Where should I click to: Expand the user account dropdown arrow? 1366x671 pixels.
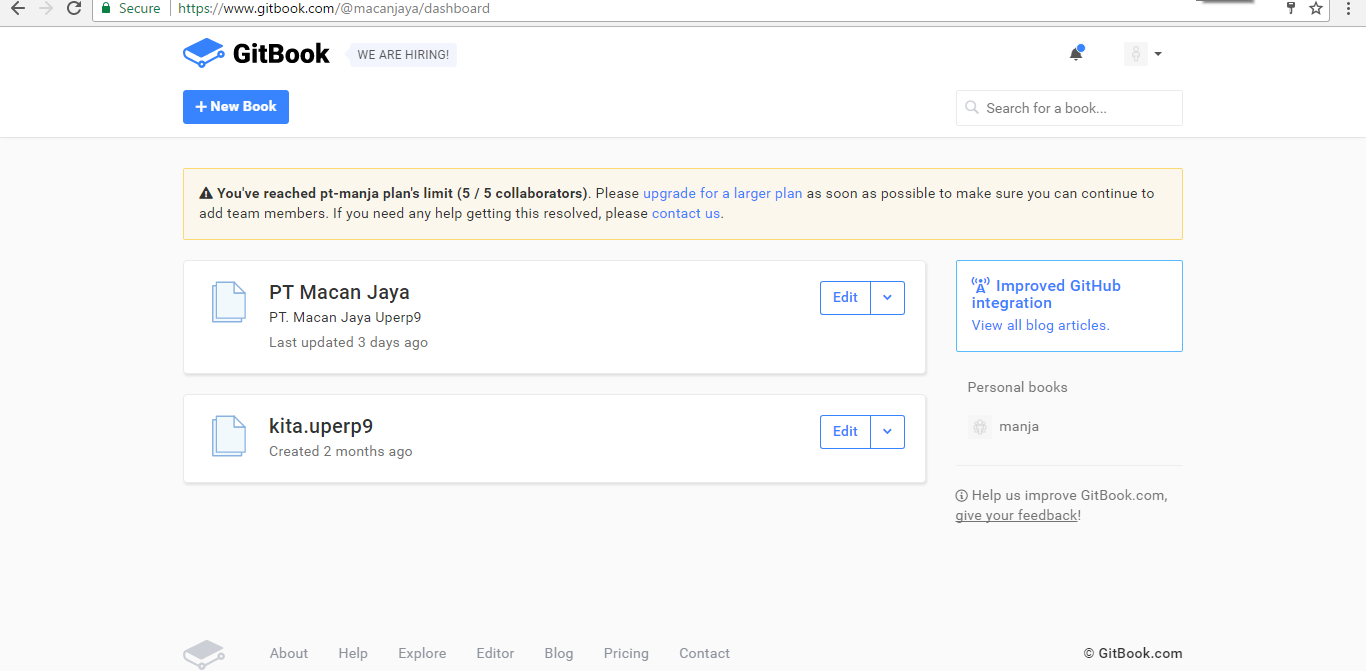(x=1158, y=54)
